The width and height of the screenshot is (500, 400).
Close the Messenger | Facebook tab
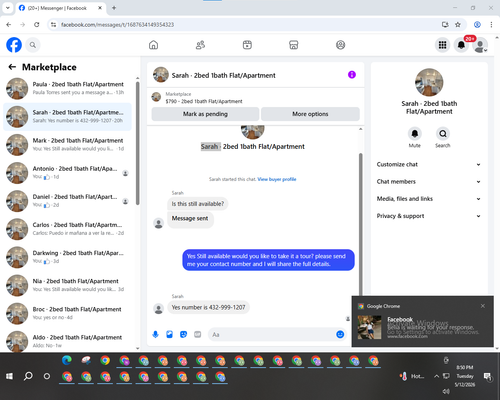click(100, 8)
